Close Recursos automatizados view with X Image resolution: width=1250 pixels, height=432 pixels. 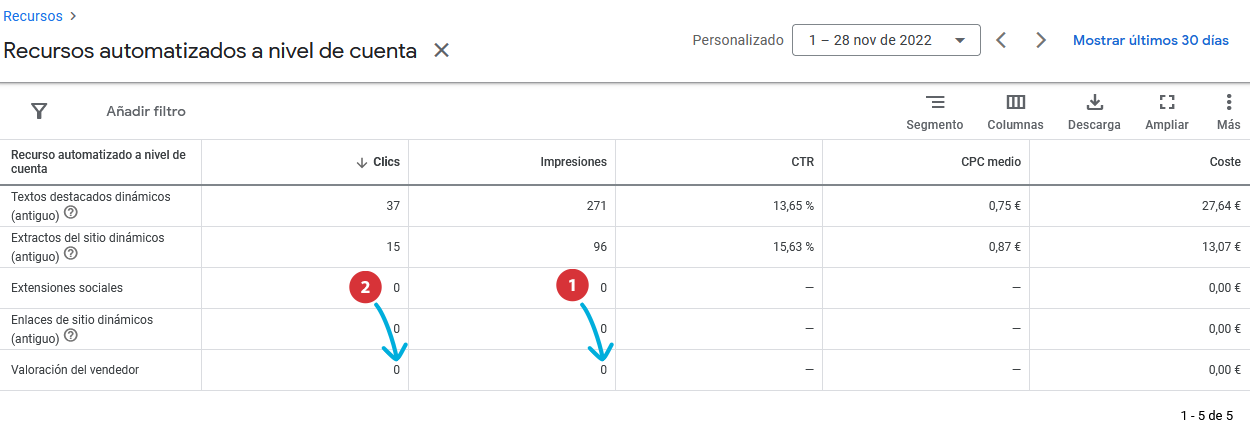coord(441,51)
